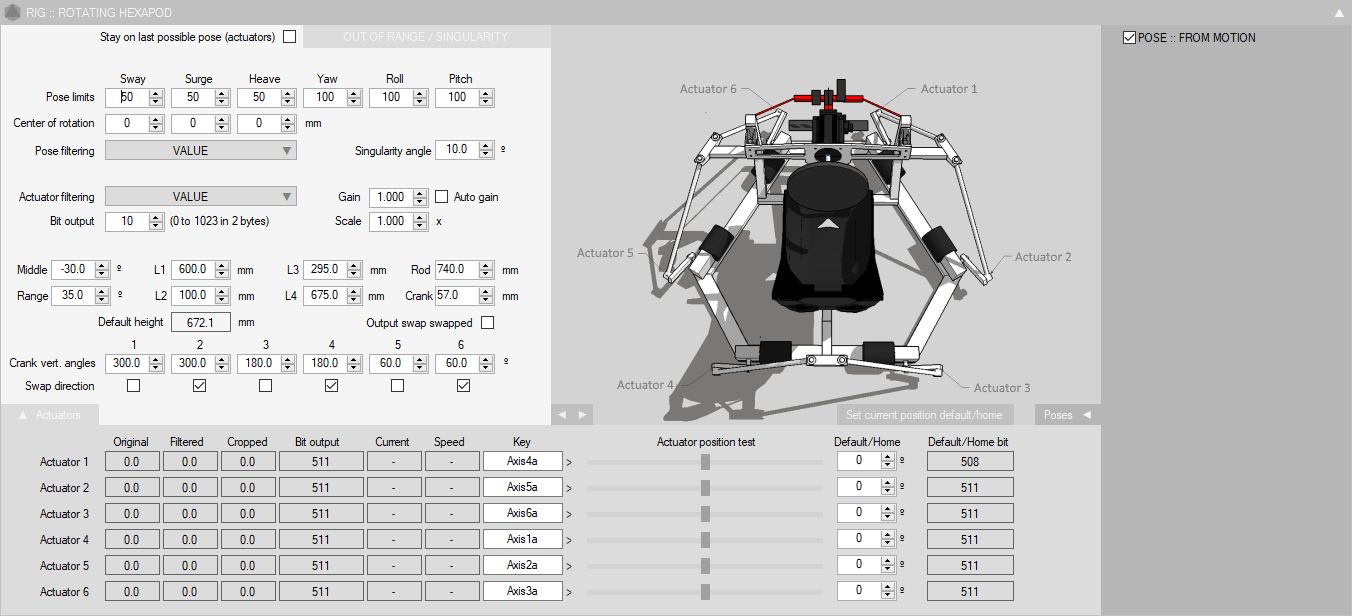The height and width of the screenshot is (616, 1352).
Task: Click the left arrow below the 3D view
Action: 562,414
